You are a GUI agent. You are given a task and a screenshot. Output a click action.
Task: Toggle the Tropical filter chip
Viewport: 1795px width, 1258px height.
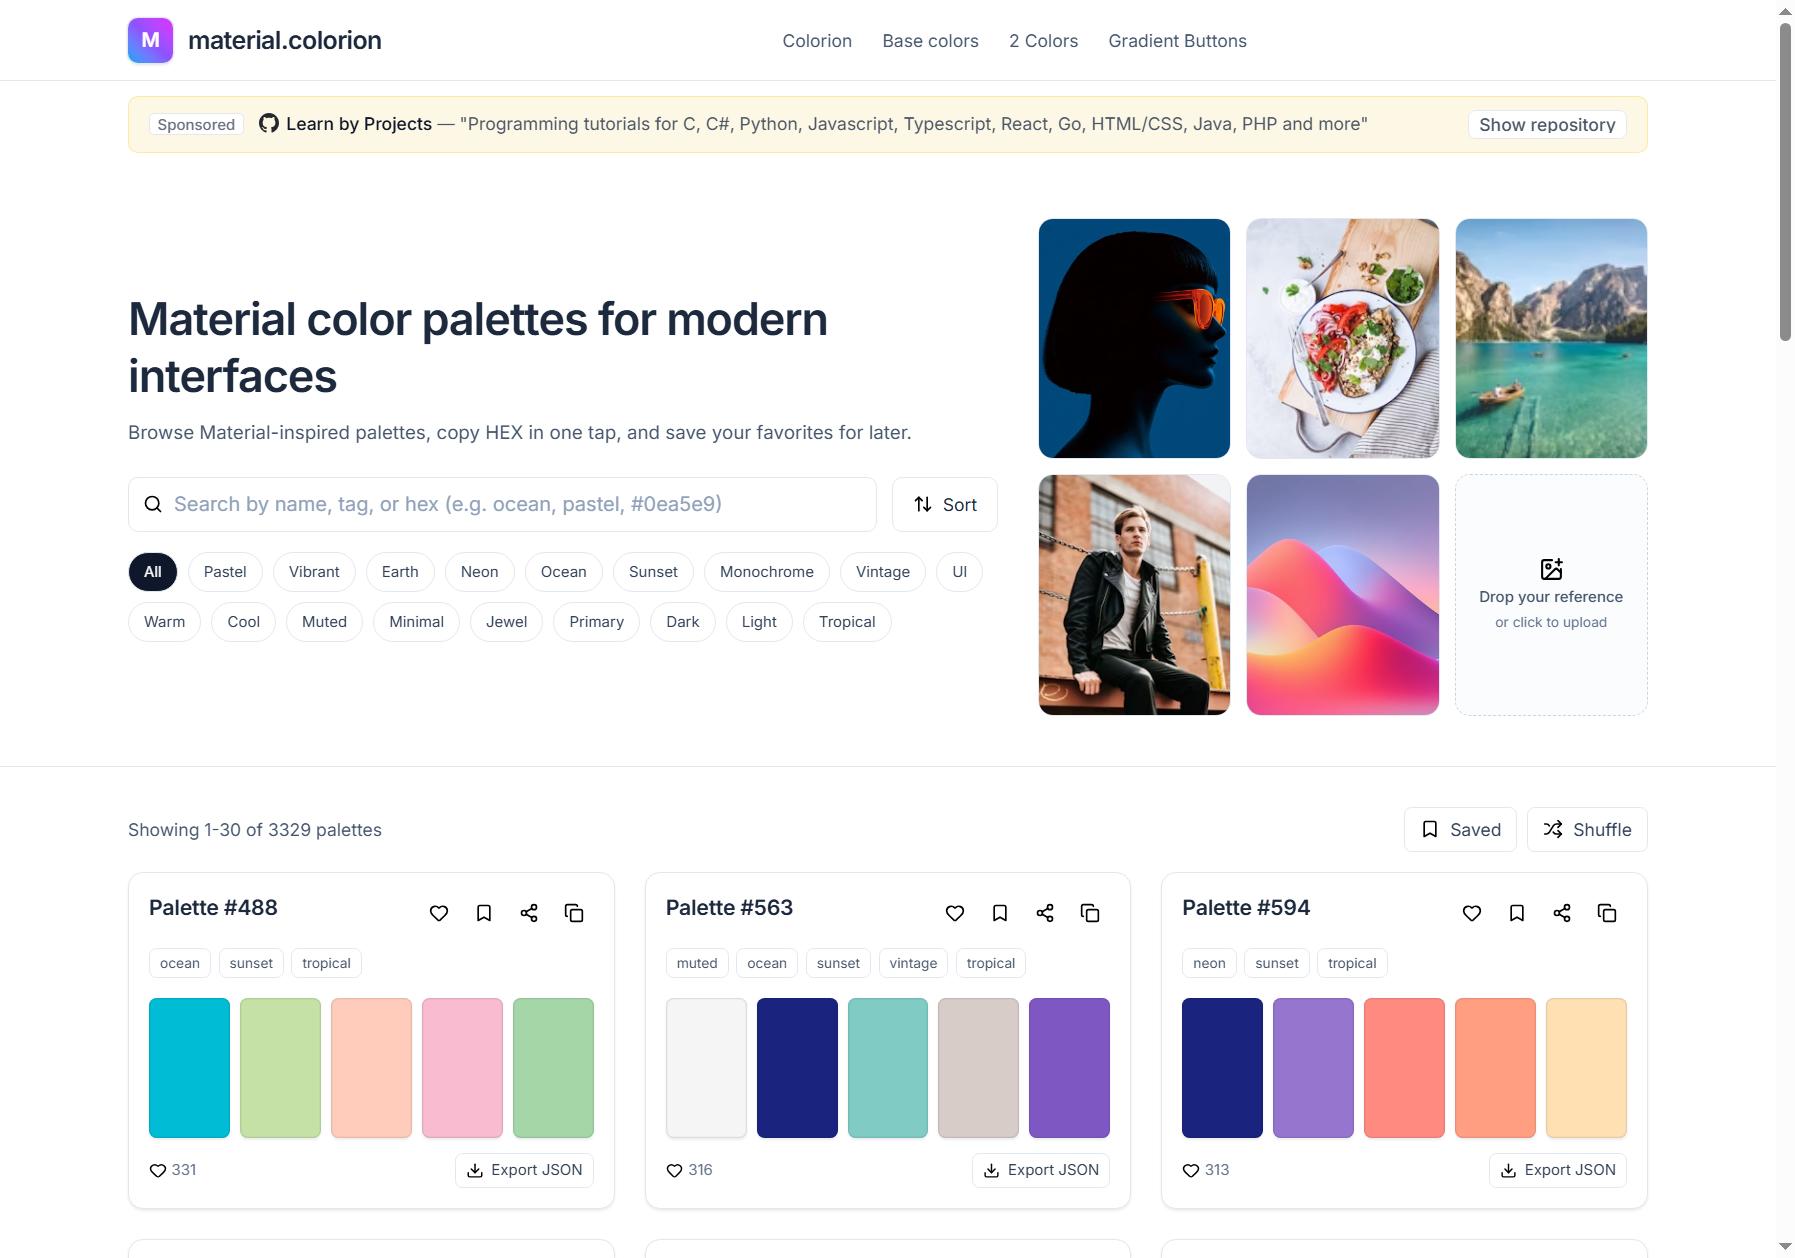847,622
